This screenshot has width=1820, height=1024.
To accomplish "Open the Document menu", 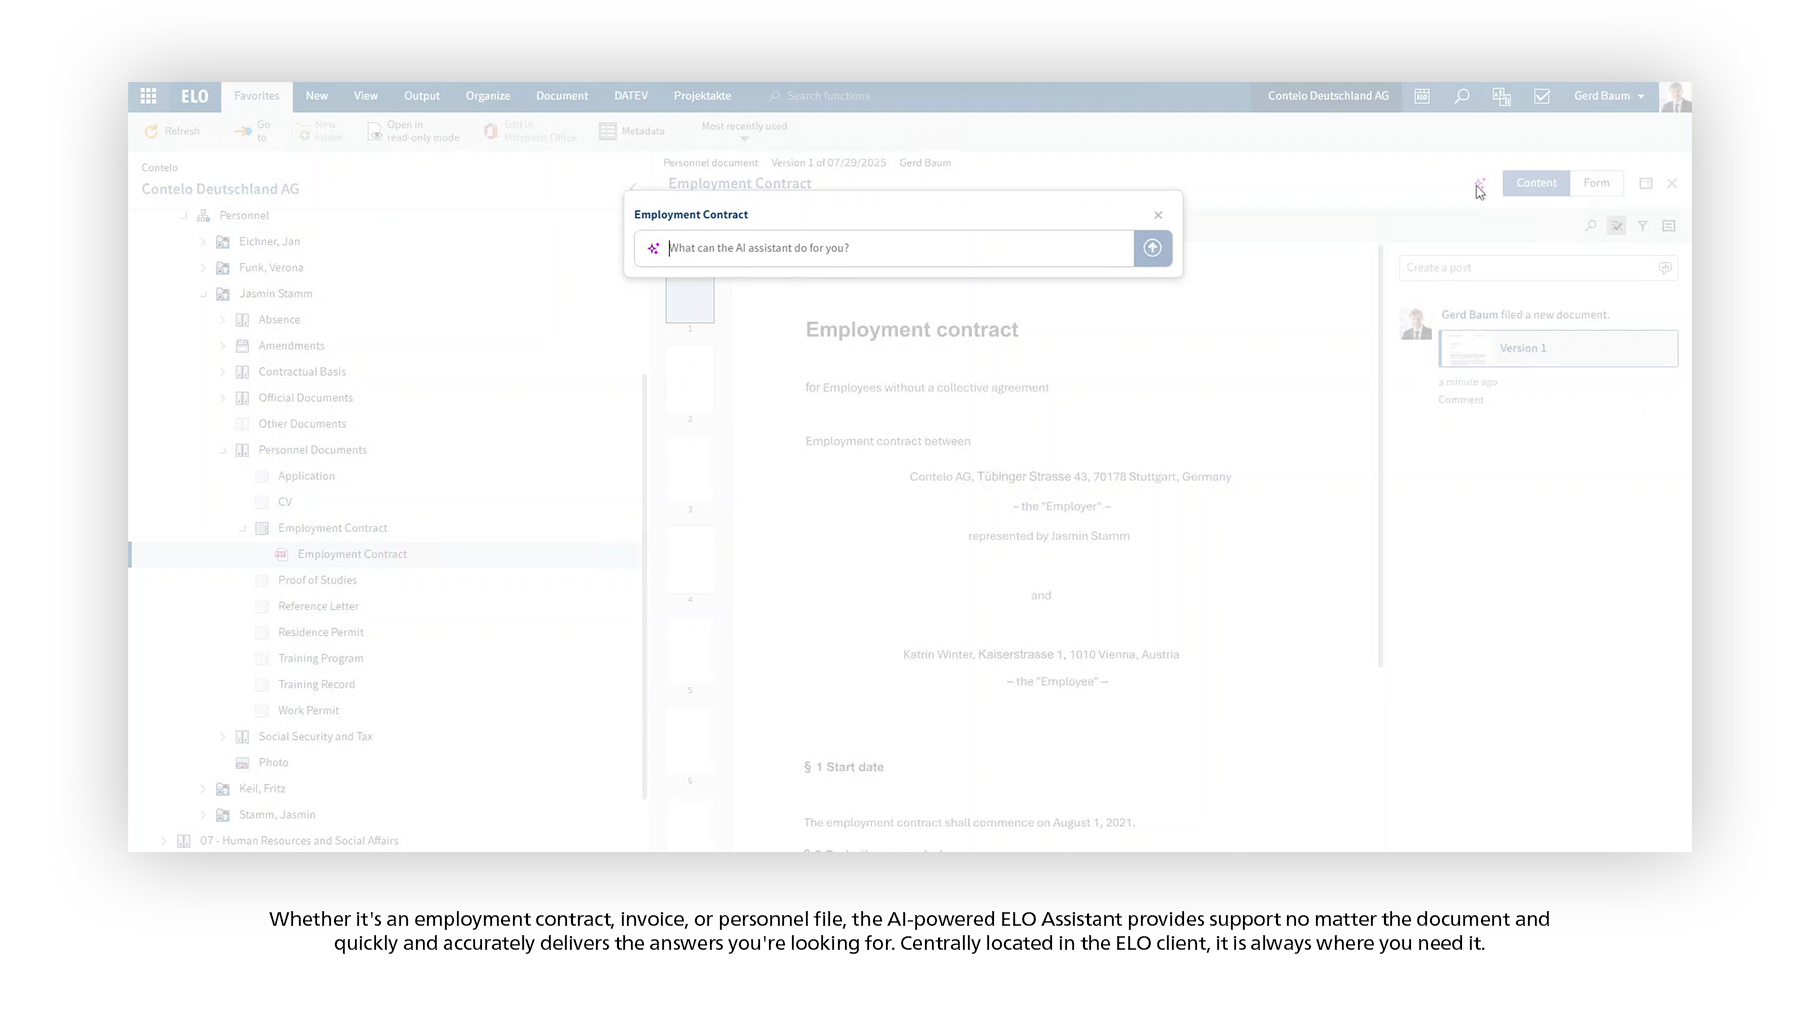I will point(561,96).
